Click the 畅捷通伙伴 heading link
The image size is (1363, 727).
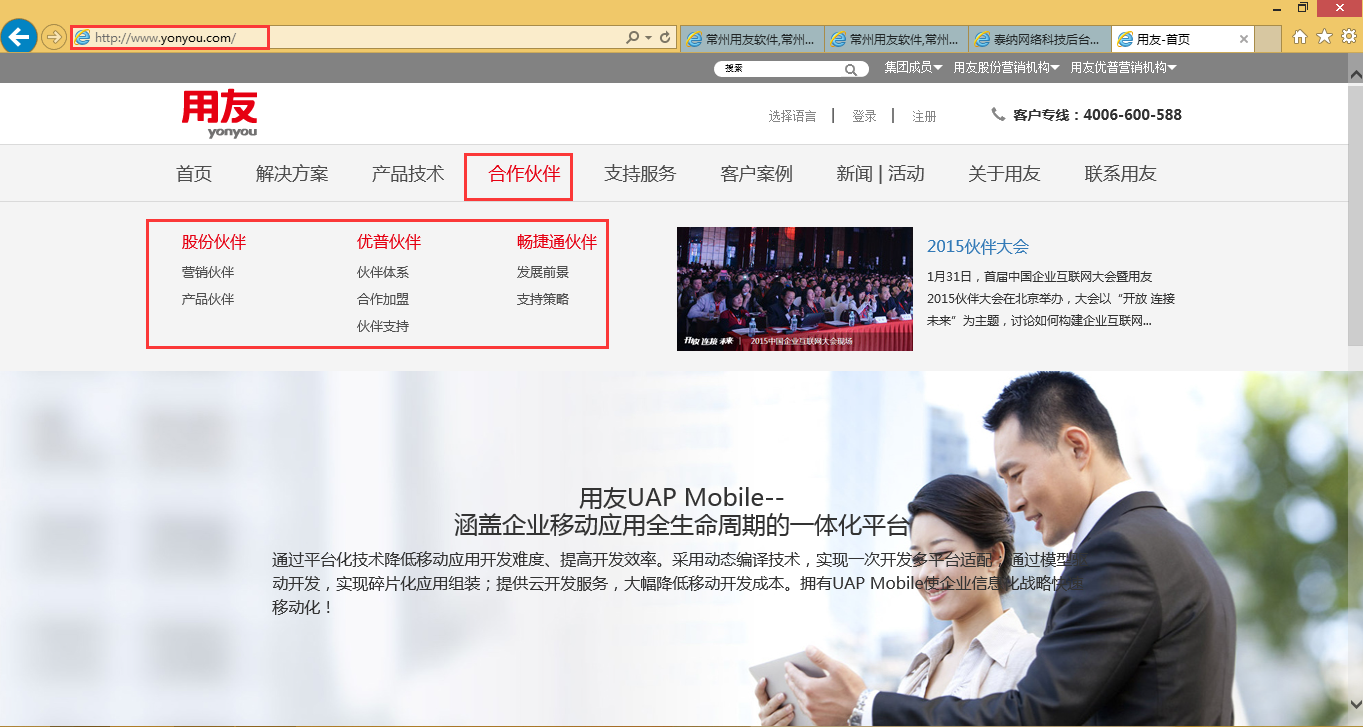[557, 242]
